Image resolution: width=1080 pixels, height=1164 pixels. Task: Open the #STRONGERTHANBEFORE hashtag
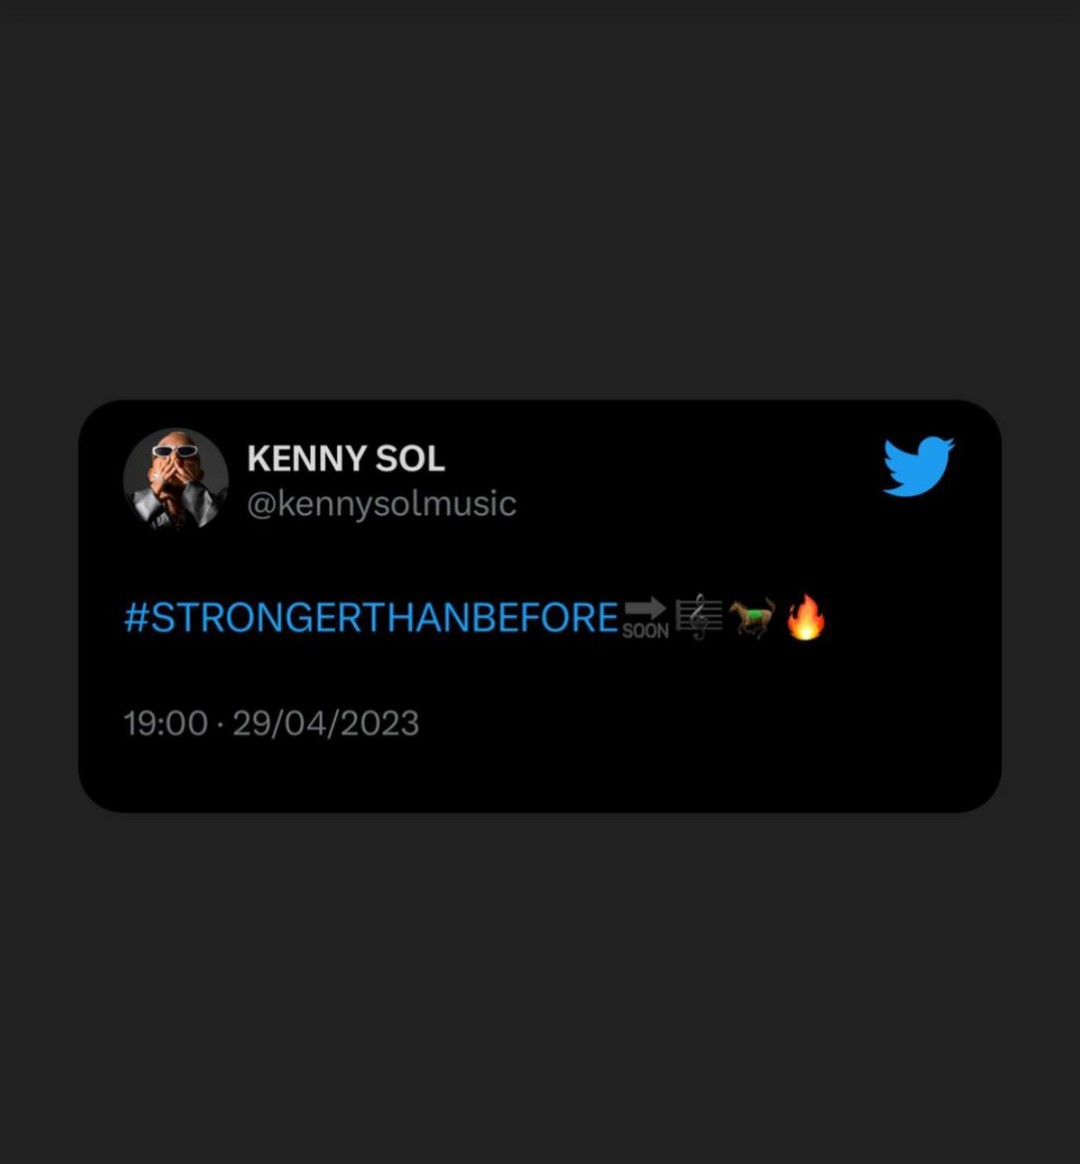[371, 618]
